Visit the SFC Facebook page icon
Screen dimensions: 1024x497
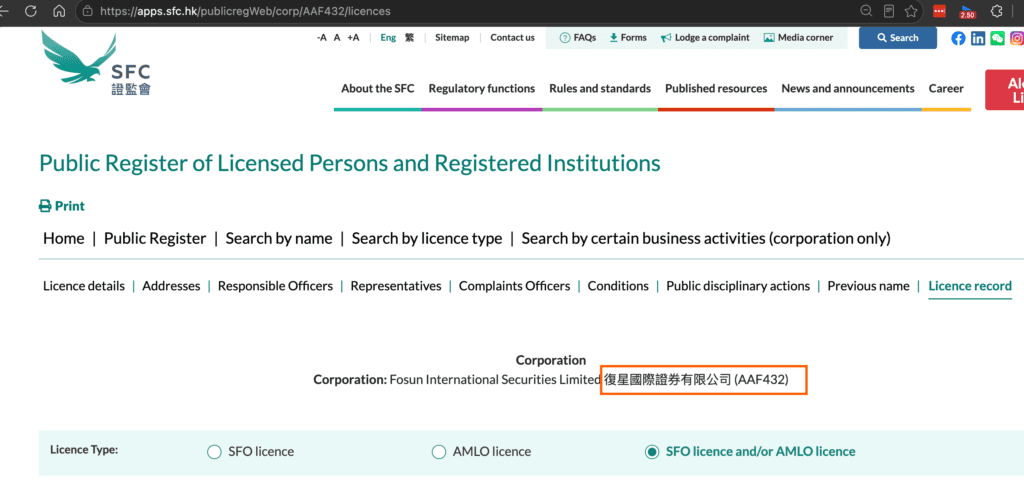pos(958,39)
